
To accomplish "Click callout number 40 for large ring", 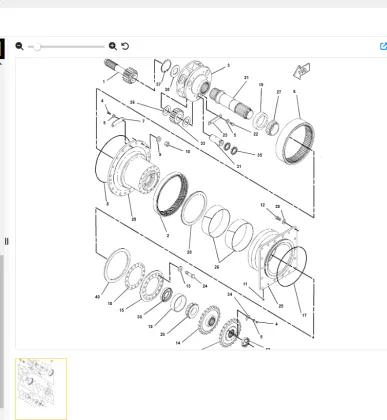I will pos(97,297).
